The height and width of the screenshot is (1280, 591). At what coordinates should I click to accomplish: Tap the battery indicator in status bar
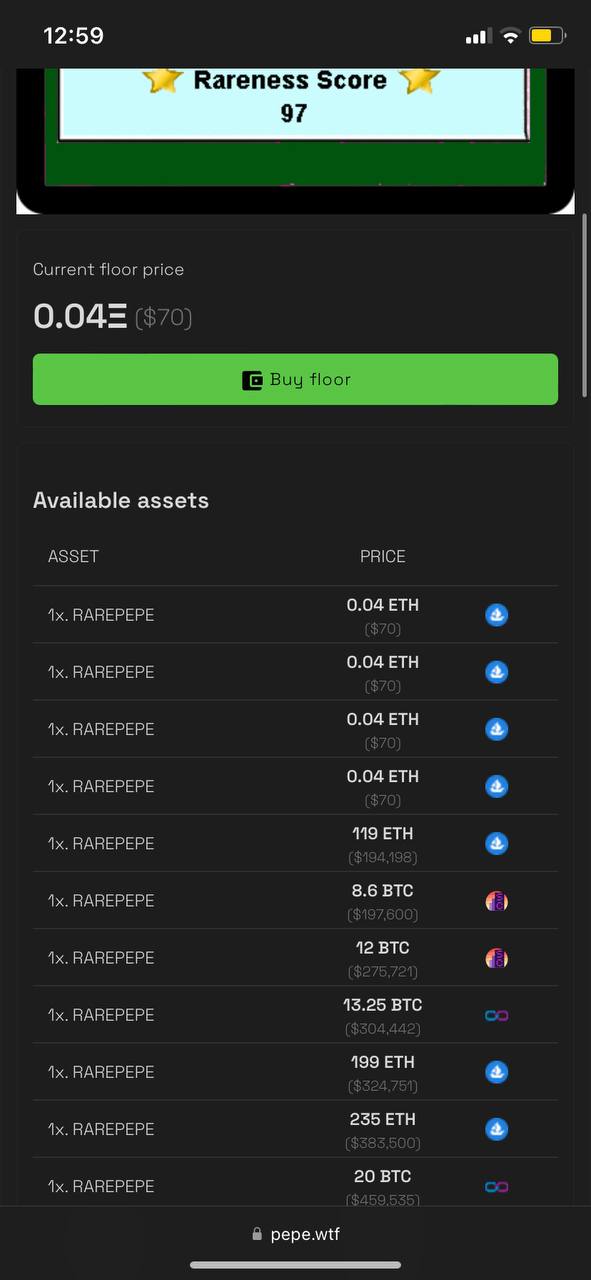click(548, 36)
